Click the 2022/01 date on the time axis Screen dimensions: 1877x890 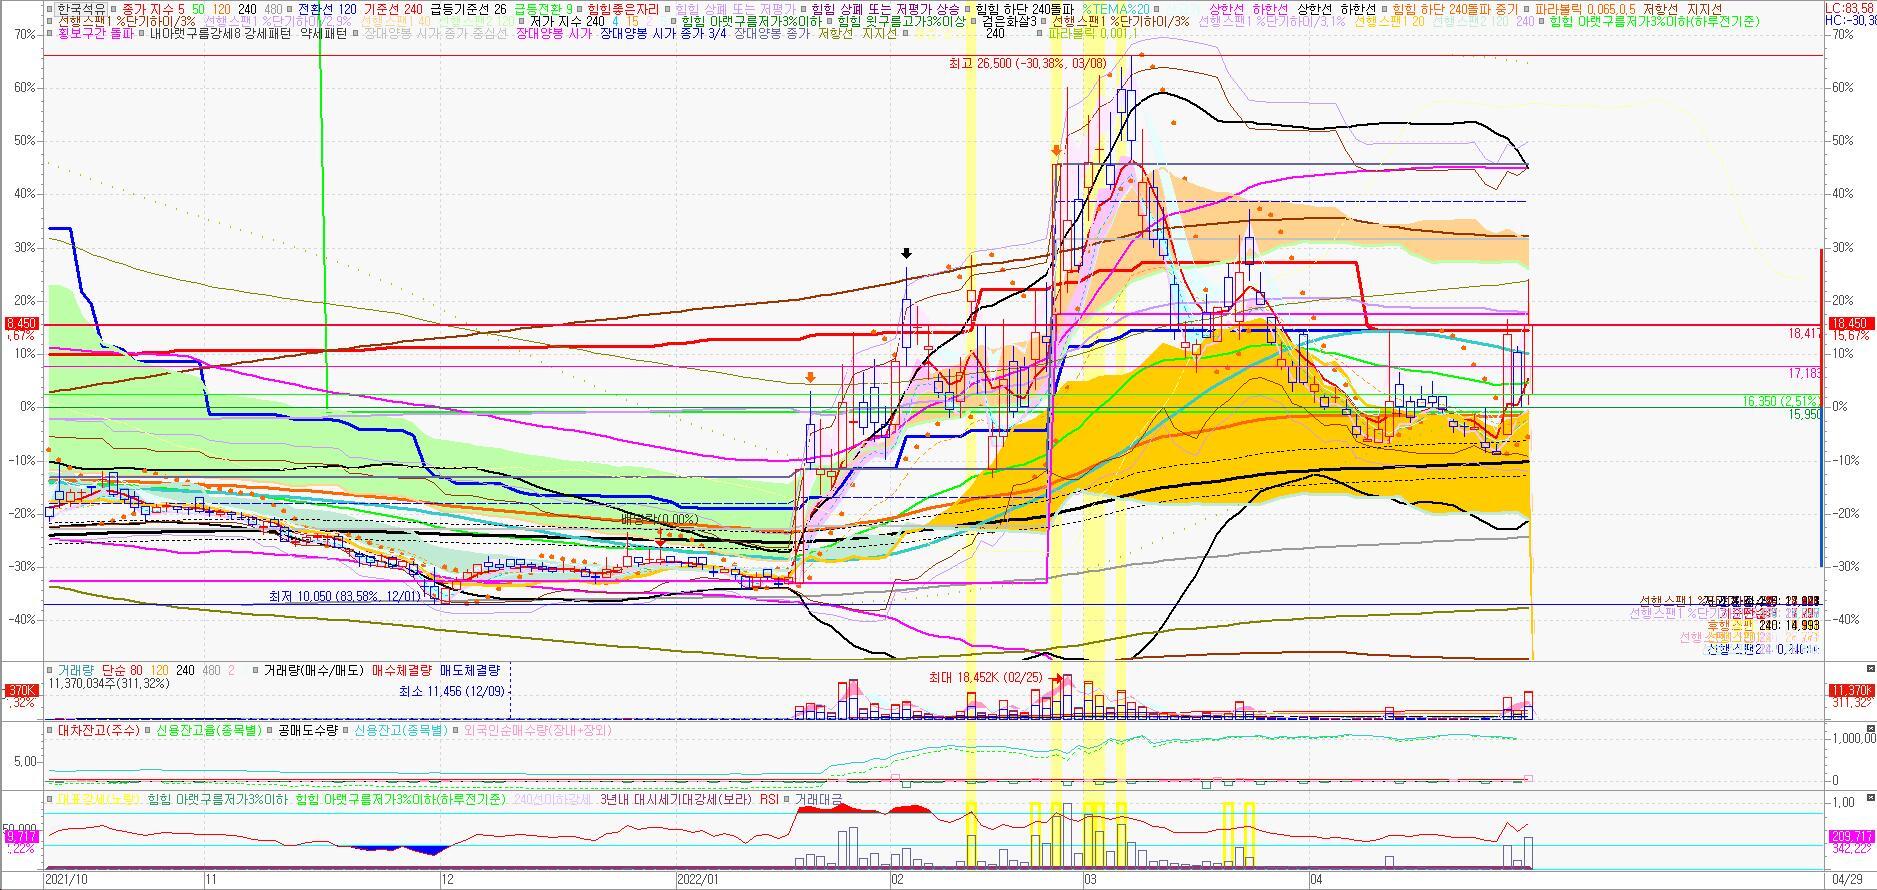[x=697, y=880]
